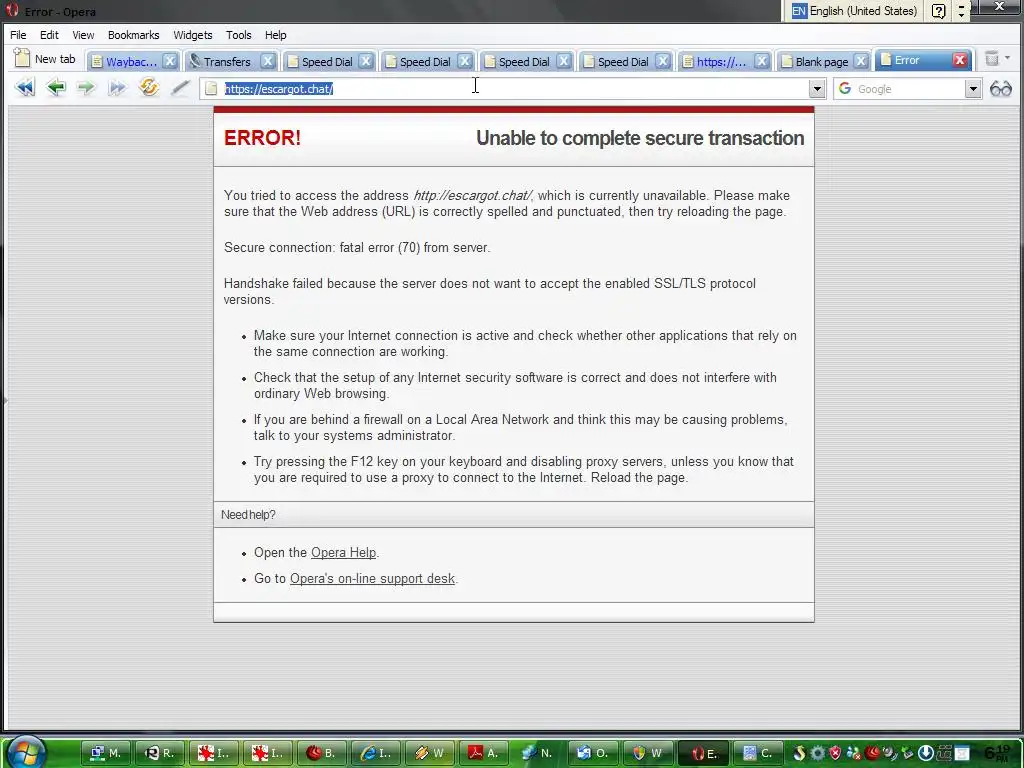Close the https:// tab
1024x768 pixels.
[761, 61]
